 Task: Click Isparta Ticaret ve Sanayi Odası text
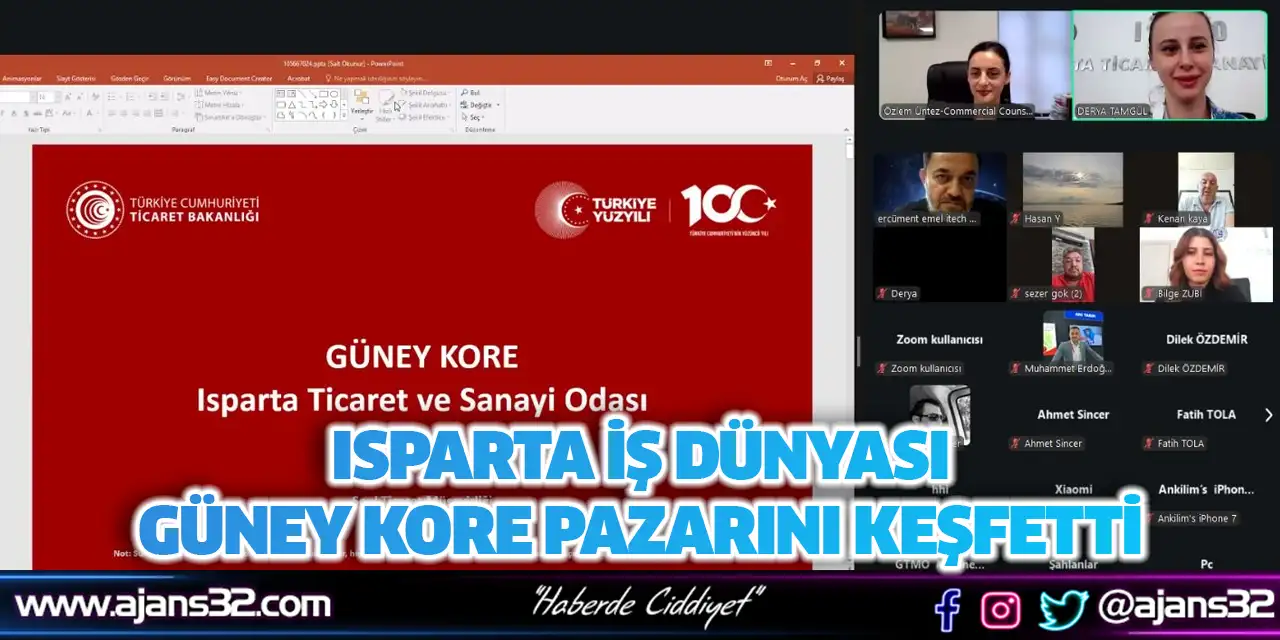(x=422, y=401)
